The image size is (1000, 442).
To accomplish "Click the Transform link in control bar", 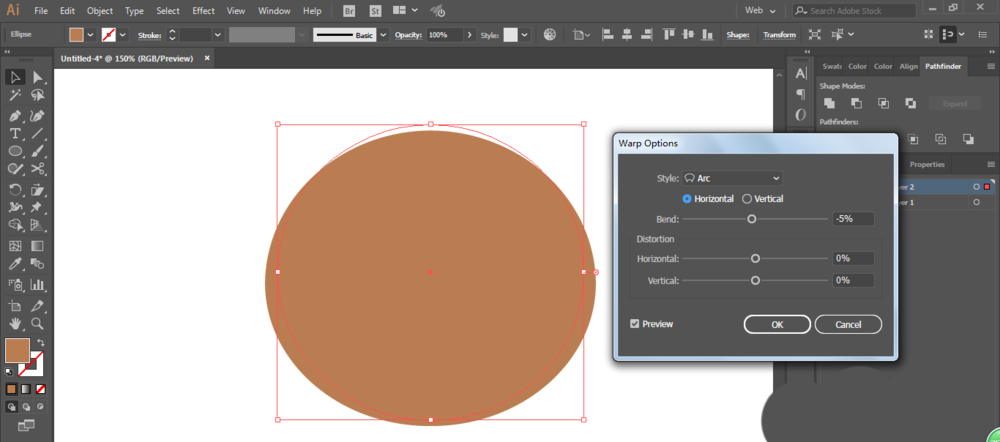I will tap(779, 35).
